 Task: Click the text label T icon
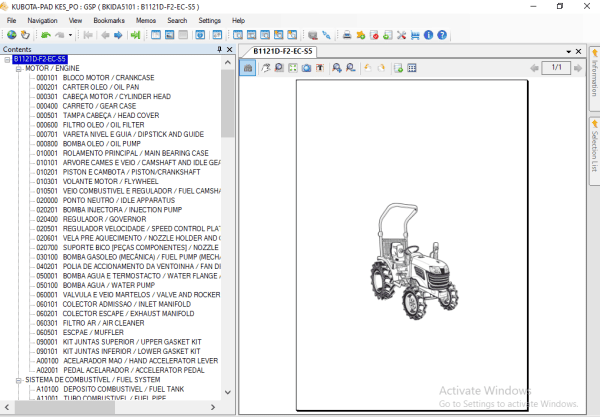320,68
